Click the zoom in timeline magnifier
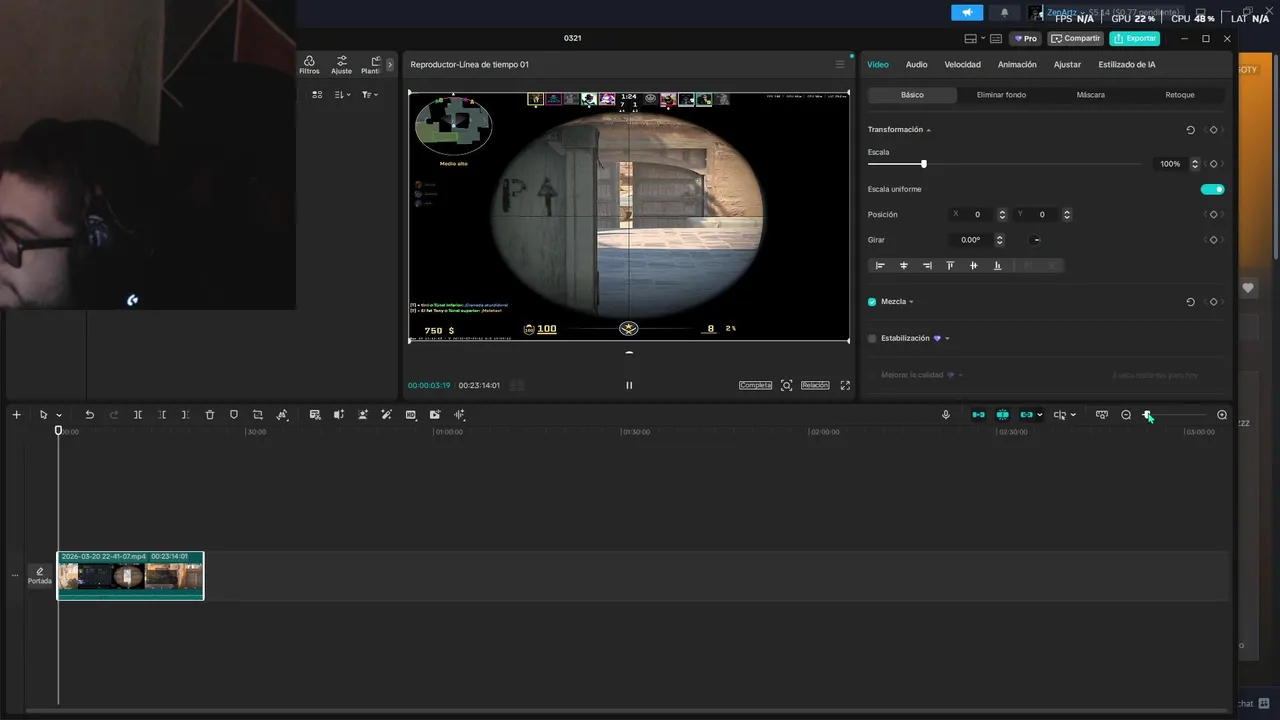This screenshot has width=1280, height=720. tap(1222, 415)
